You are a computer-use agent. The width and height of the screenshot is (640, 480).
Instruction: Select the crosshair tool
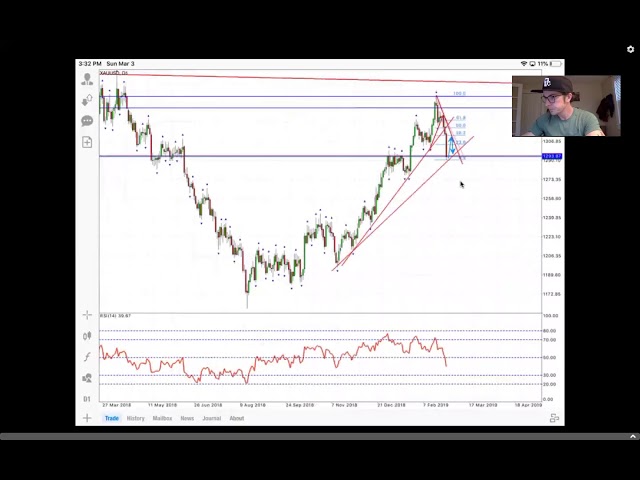(87, 315)
